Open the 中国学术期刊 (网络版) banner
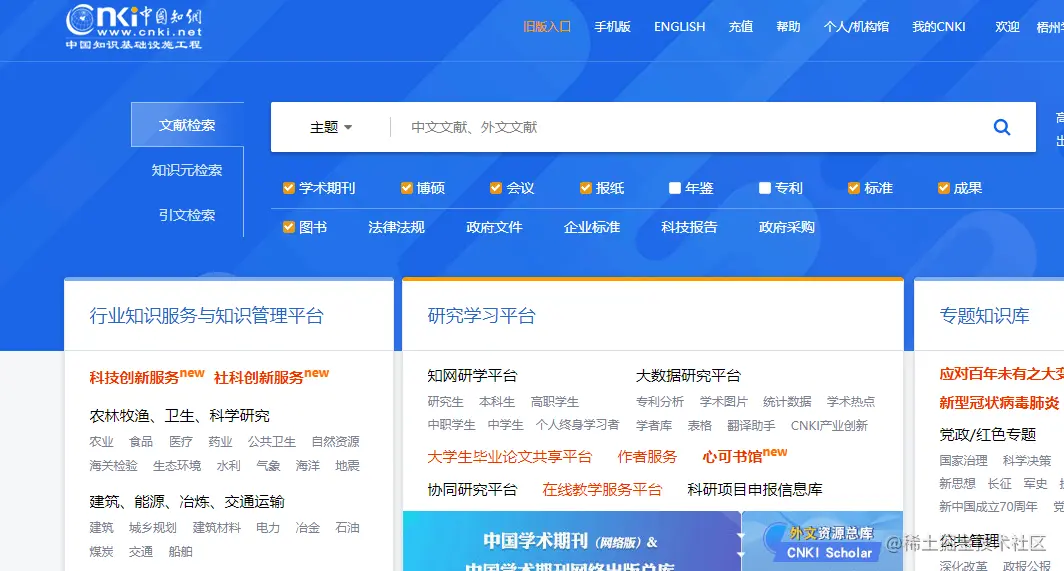Image resolution: width=1064 pixels, height=571 pixels. pyautogui.click(x=571, y=541)
